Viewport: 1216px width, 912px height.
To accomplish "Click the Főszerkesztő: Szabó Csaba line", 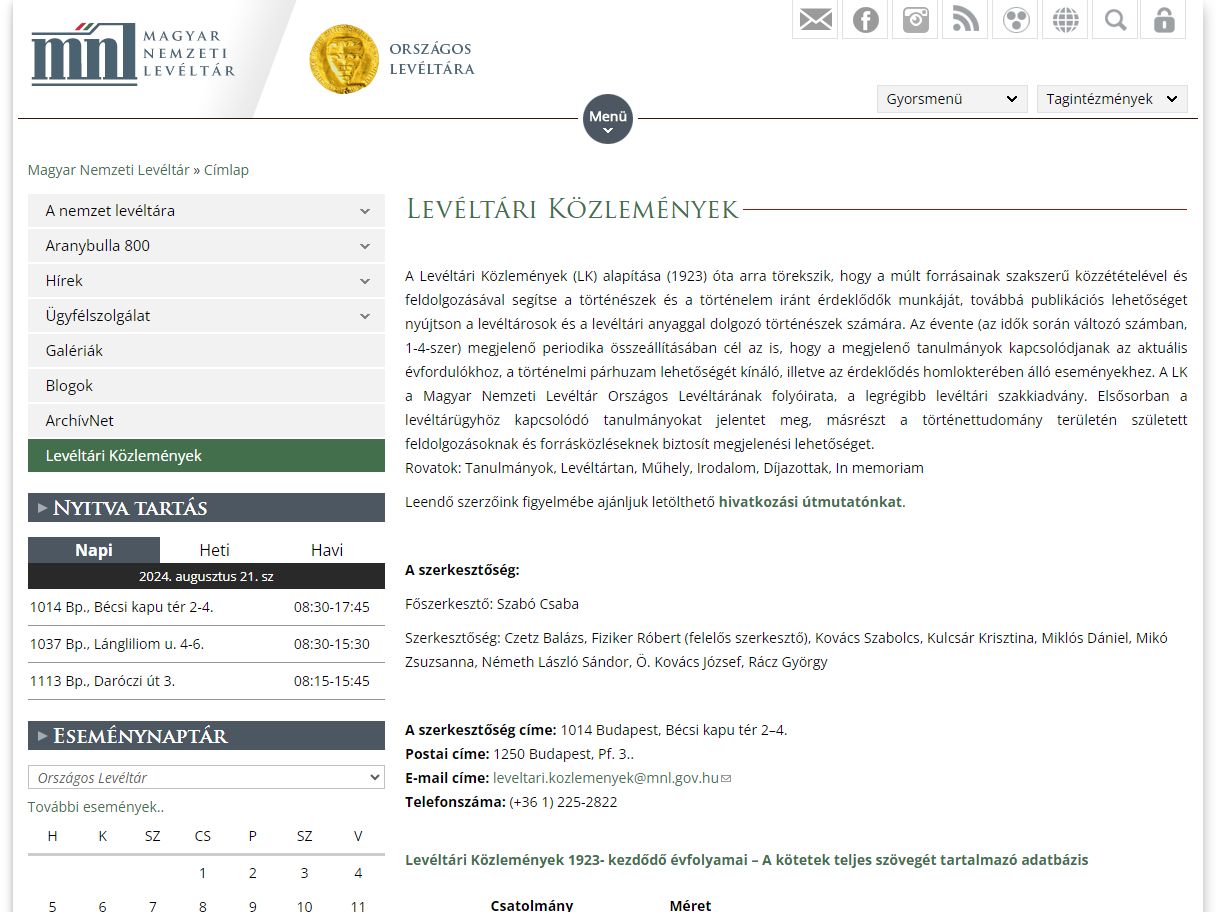I will (x=492, y=604).
